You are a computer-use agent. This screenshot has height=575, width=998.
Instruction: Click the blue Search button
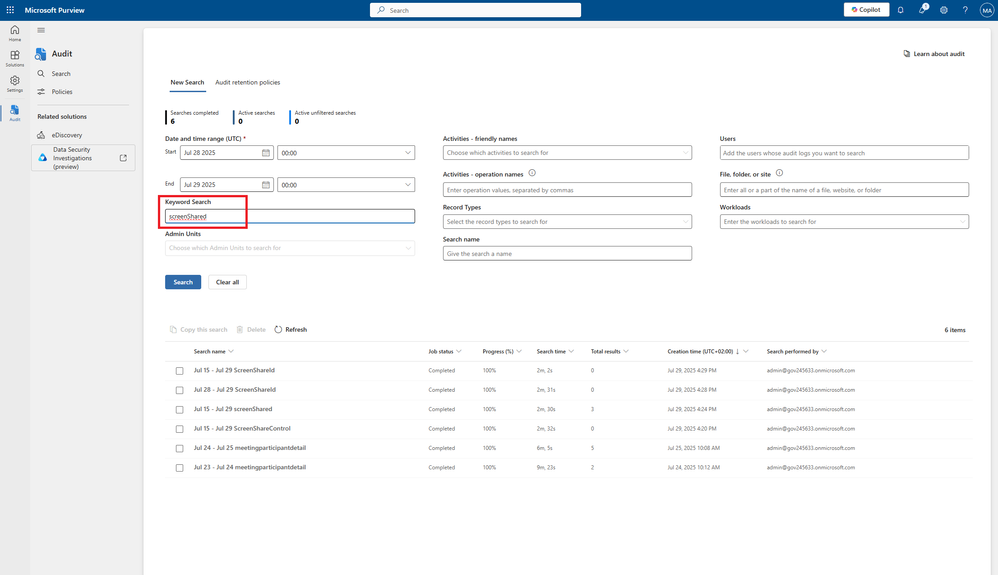183,282
